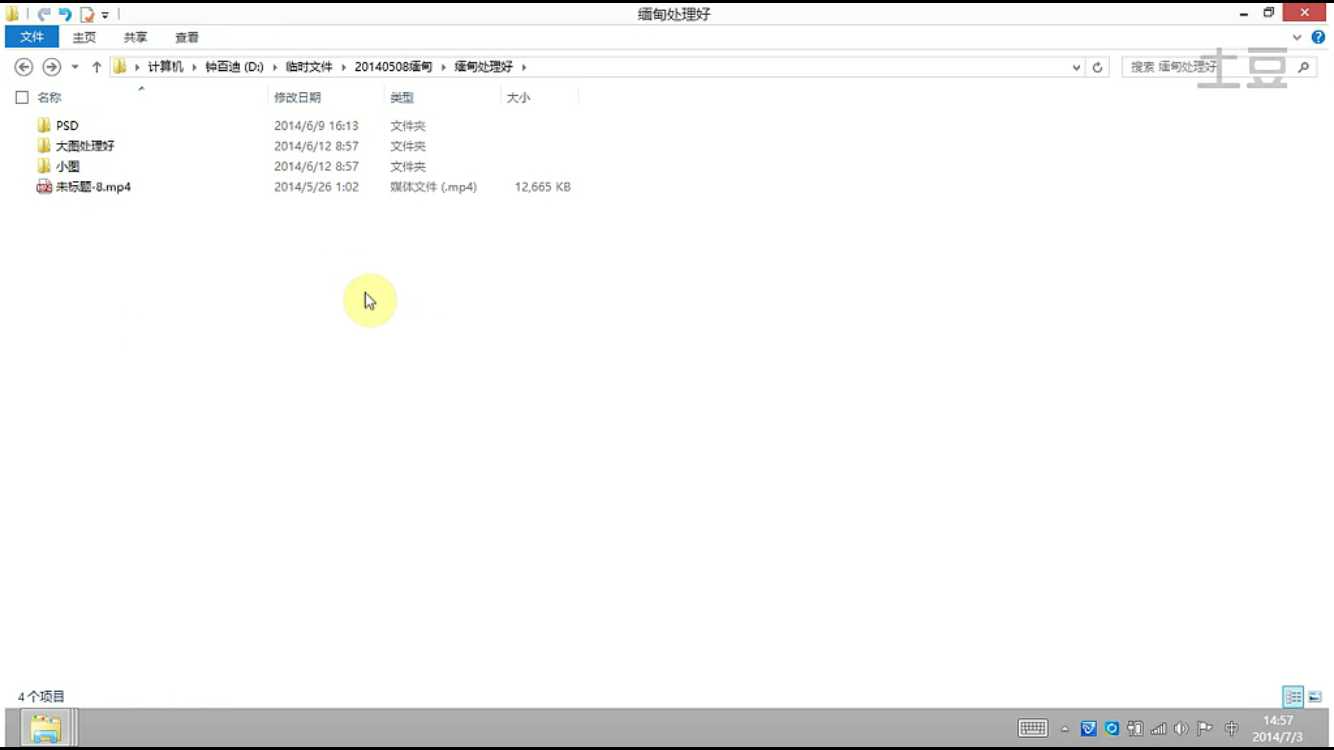
Task: Click the blue circle tray icon
Action: point(1111,729)
